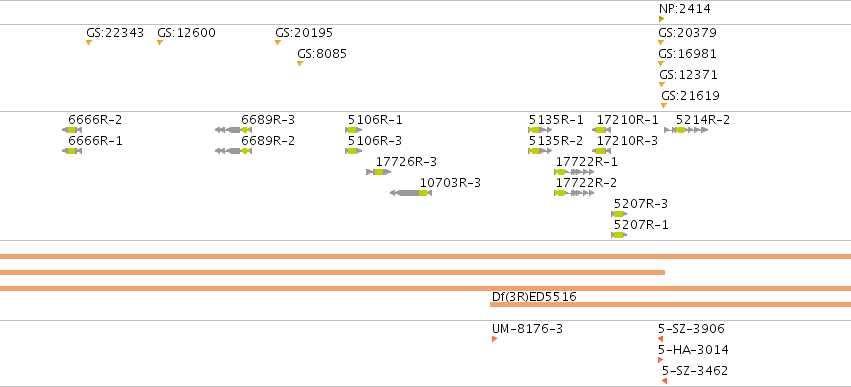Click the 17726R-3 gene glyph
851x387 pixels.
[379, 172]
